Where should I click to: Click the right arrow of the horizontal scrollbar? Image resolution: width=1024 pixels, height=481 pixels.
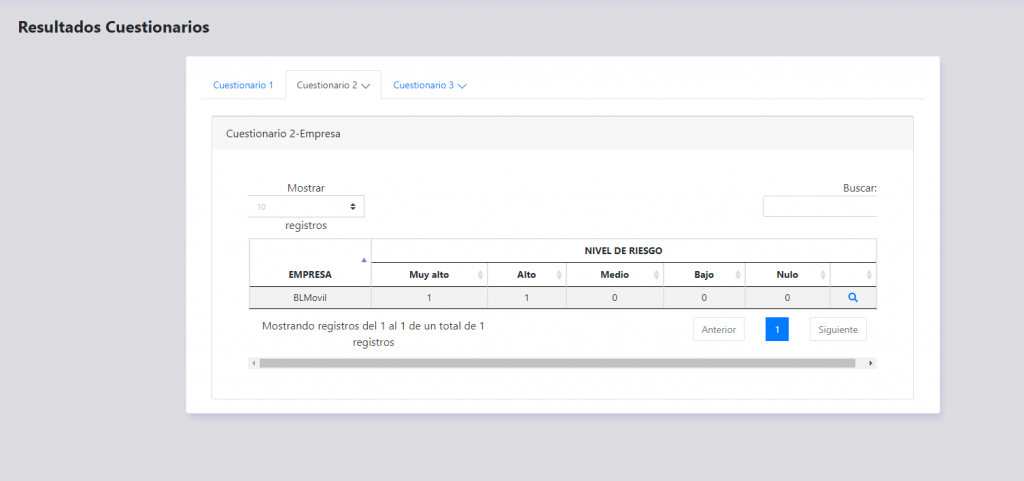872,363
